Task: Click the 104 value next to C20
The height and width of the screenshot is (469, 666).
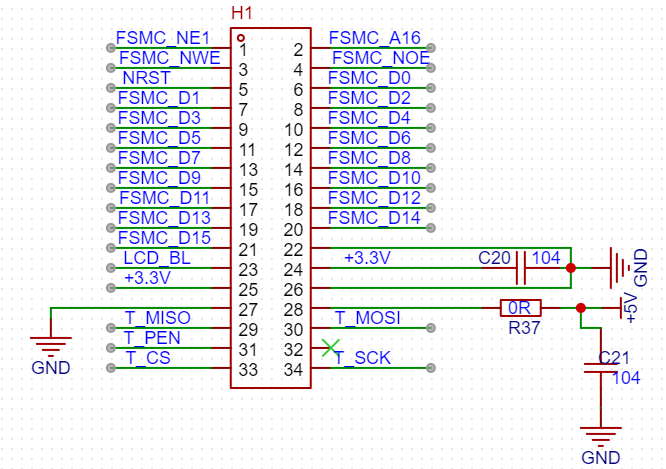Action: [x=546, y=257]
